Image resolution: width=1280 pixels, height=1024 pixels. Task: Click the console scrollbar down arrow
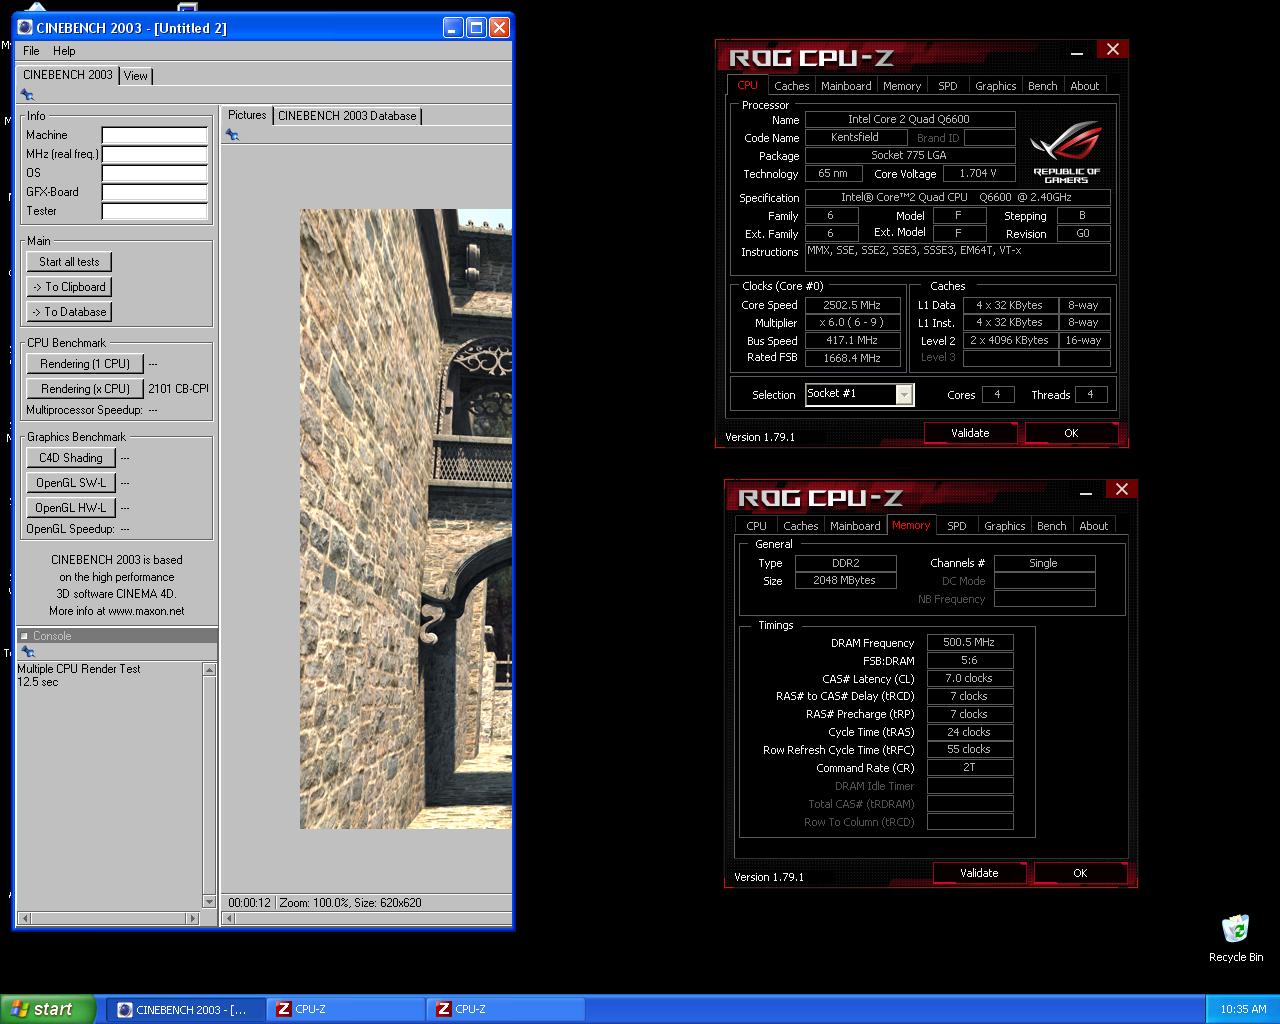click(209, 902)
